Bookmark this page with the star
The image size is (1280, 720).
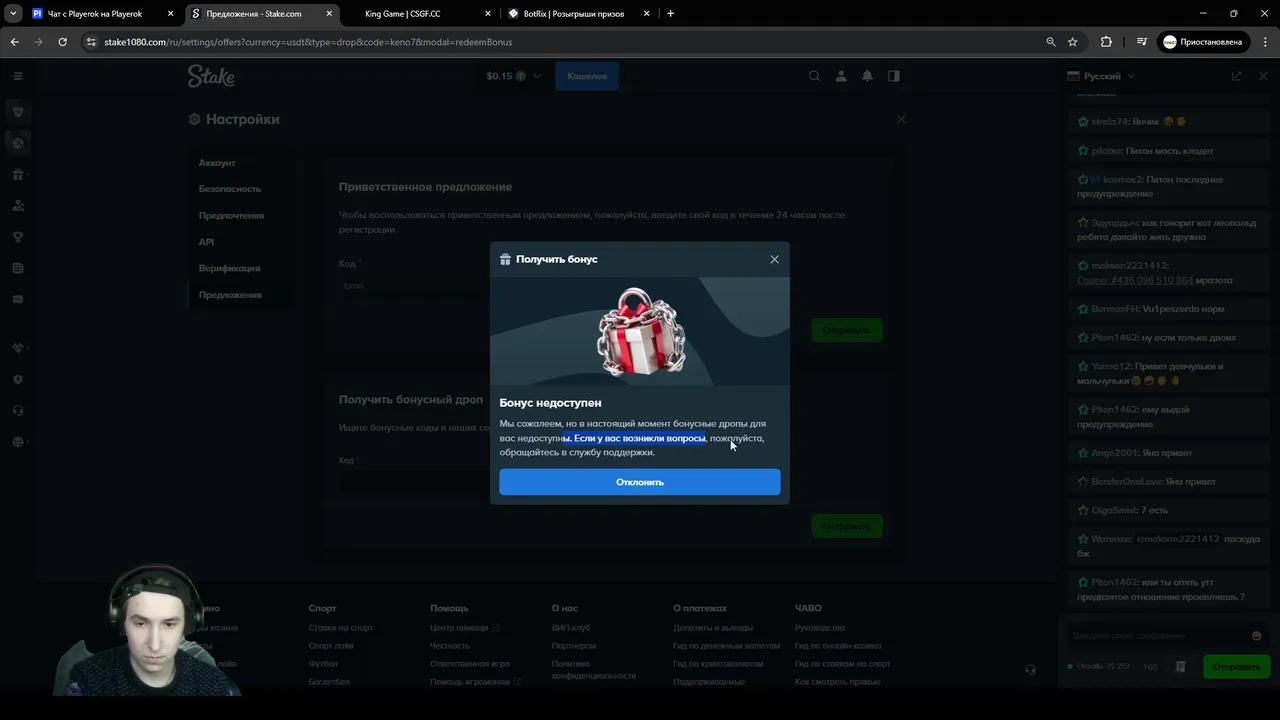point(1073,42)
